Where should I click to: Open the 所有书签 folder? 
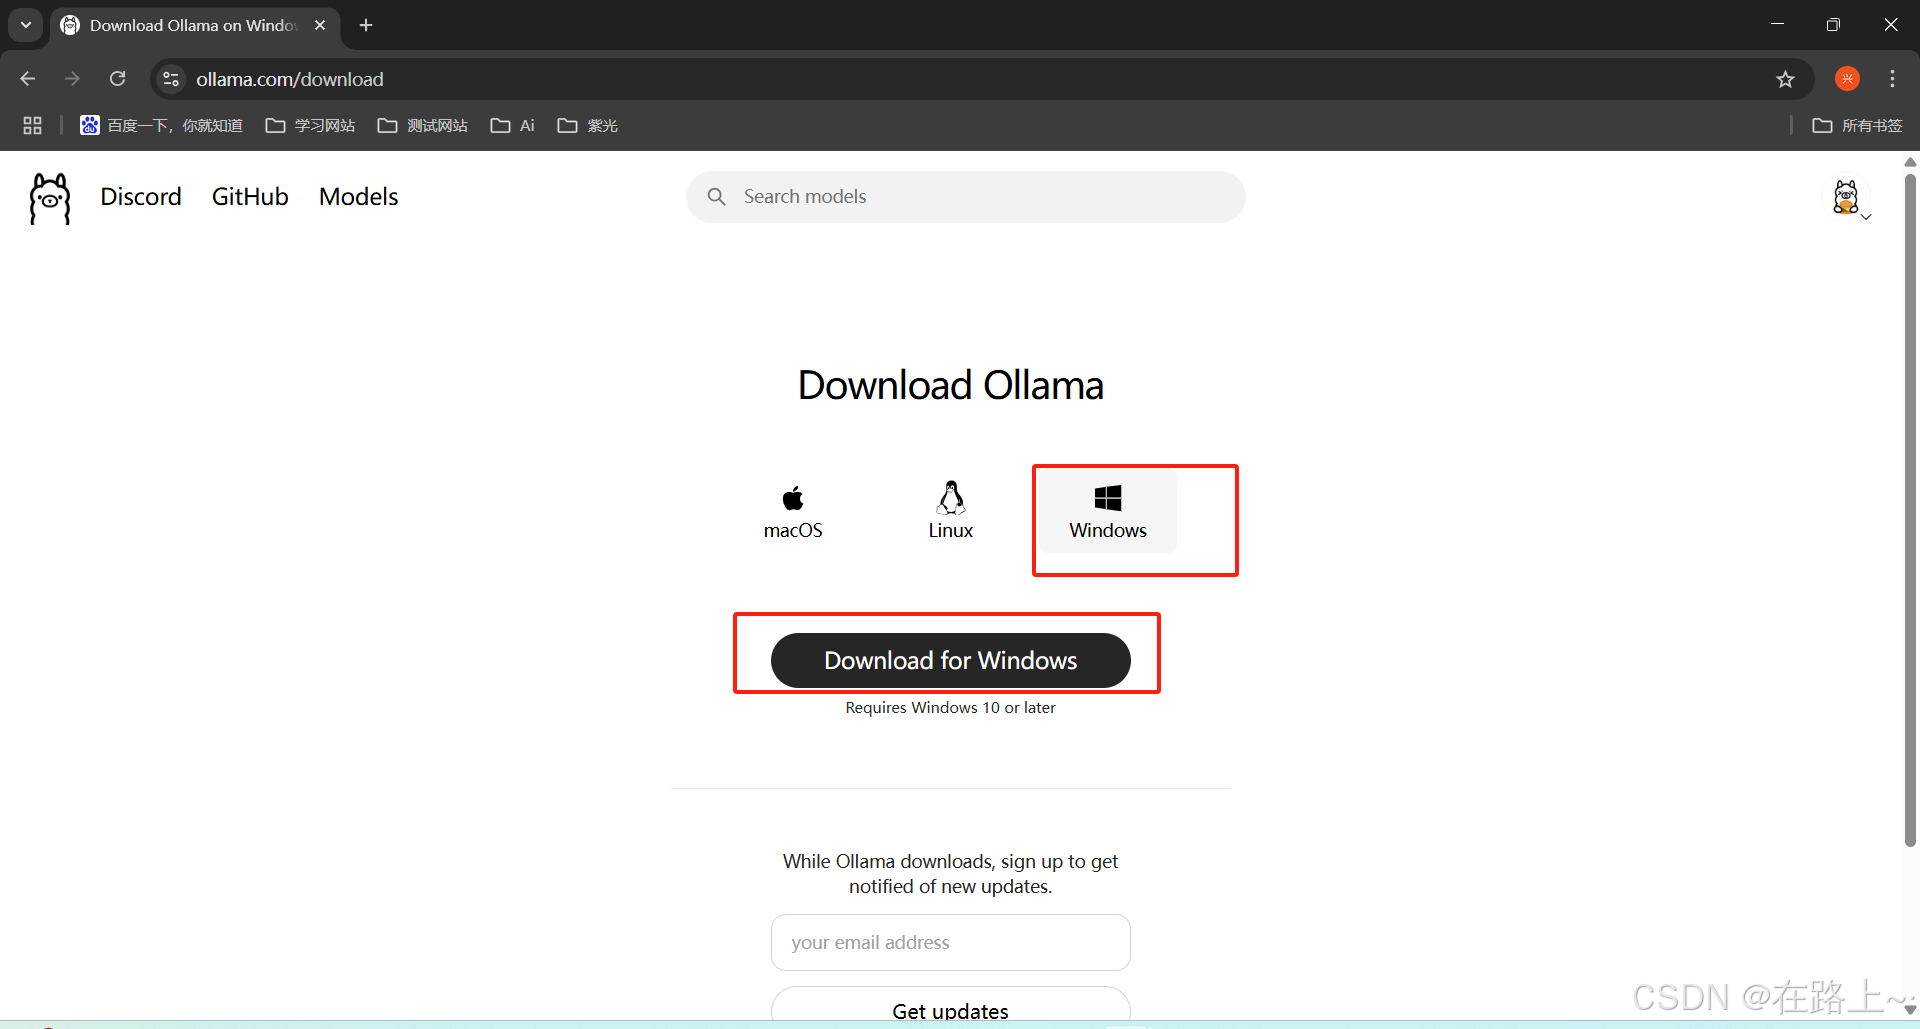point(1858,125)
